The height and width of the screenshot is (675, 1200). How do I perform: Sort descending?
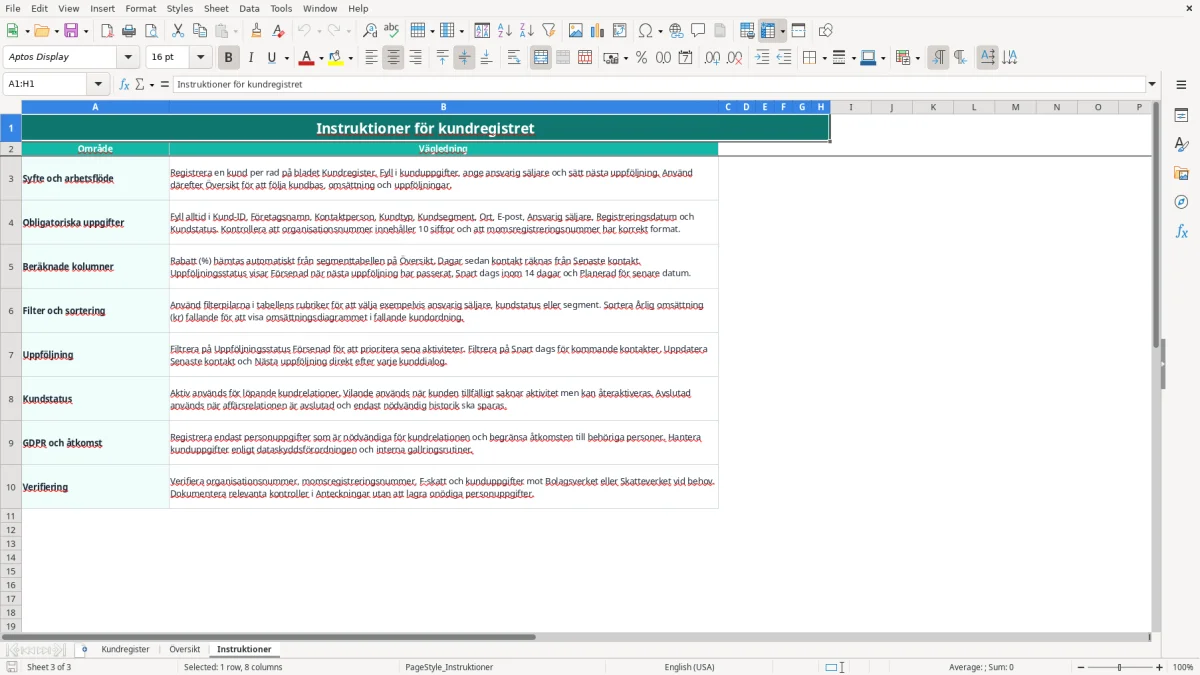tap(527, 31)
